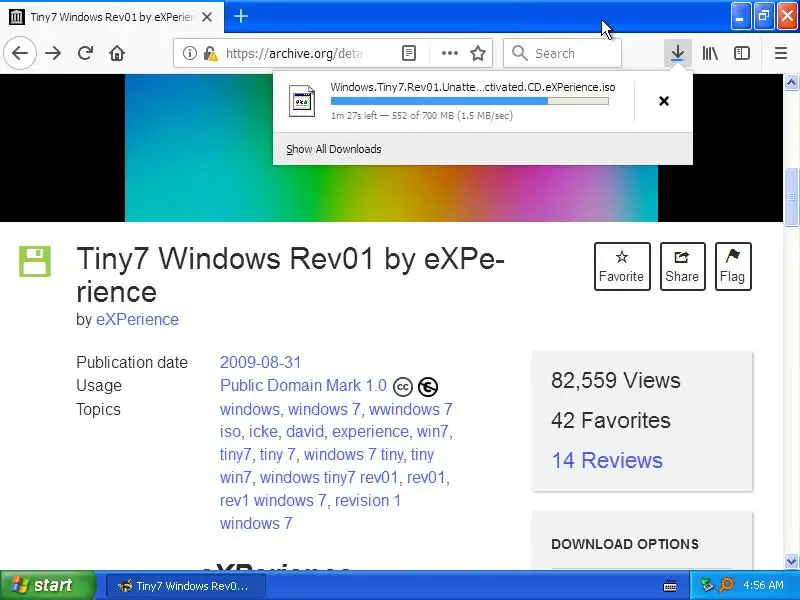Click the on-screen keyboard taskbar icon

(x=670, y=586)
